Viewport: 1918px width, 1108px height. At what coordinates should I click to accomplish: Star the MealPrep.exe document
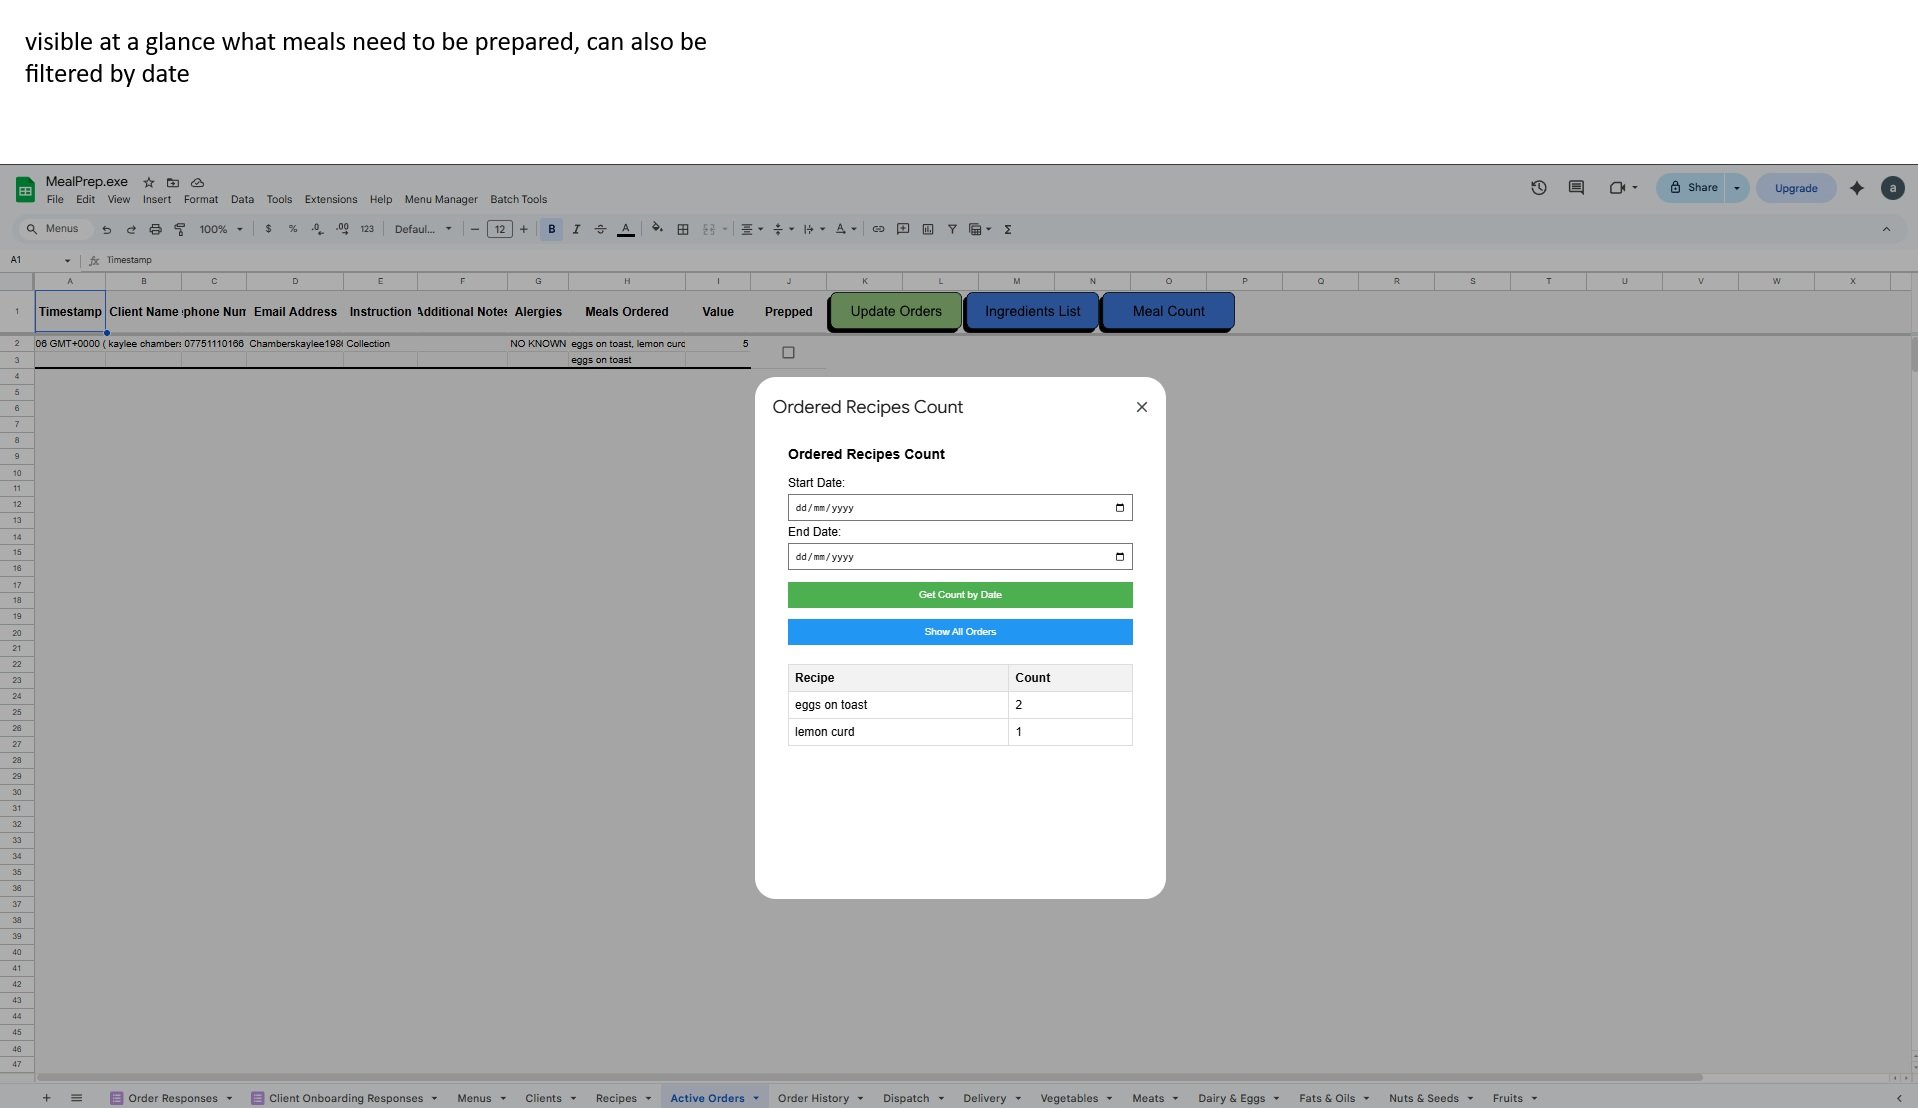pos(149,182)
